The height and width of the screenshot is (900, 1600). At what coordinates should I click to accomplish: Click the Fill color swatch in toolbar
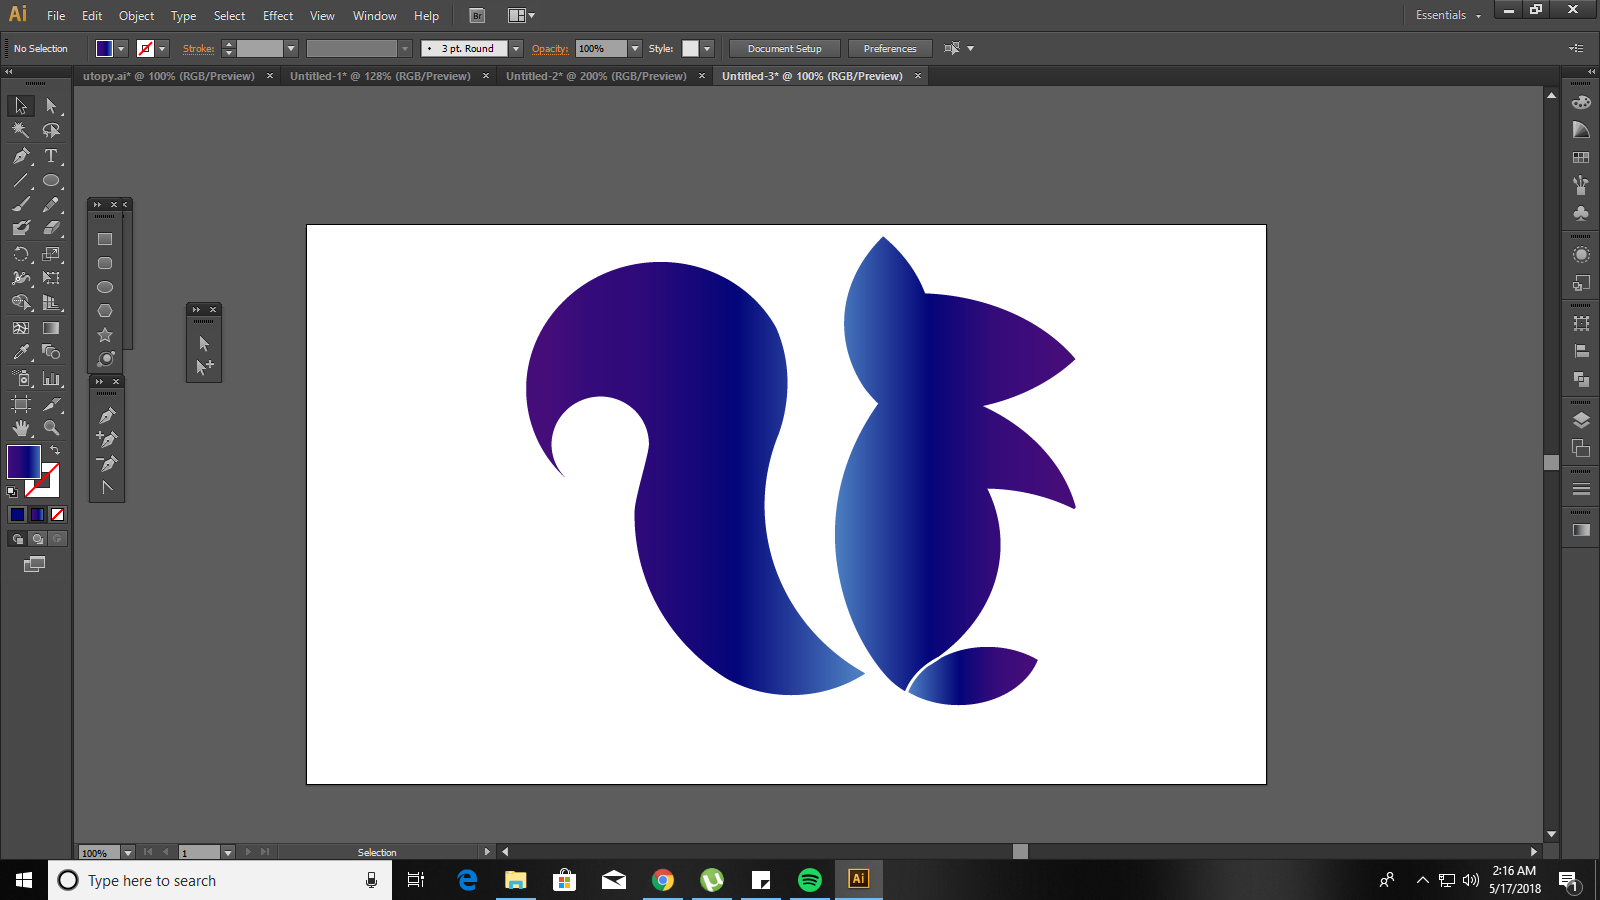coord(23,462)
